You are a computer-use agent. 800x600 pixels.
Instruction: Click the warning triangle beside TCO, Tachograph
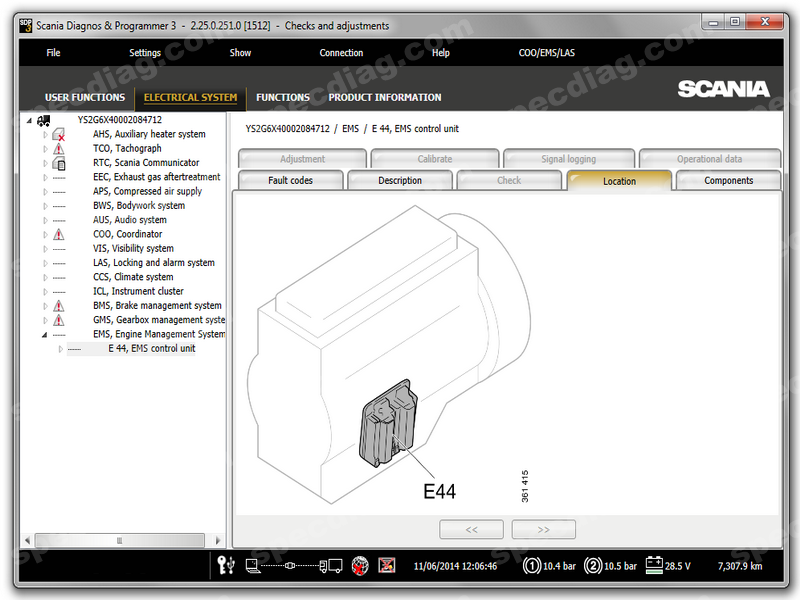point(59,149)
